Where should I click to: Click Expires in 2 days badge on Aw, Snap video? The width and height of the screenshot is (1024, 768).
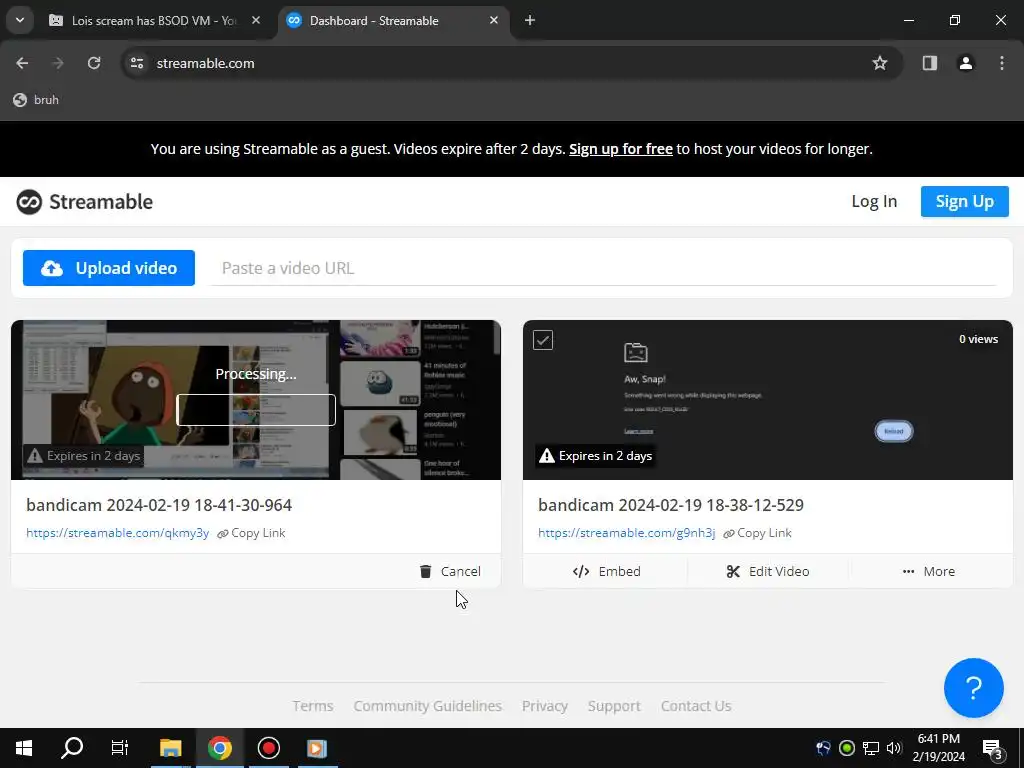596,456
